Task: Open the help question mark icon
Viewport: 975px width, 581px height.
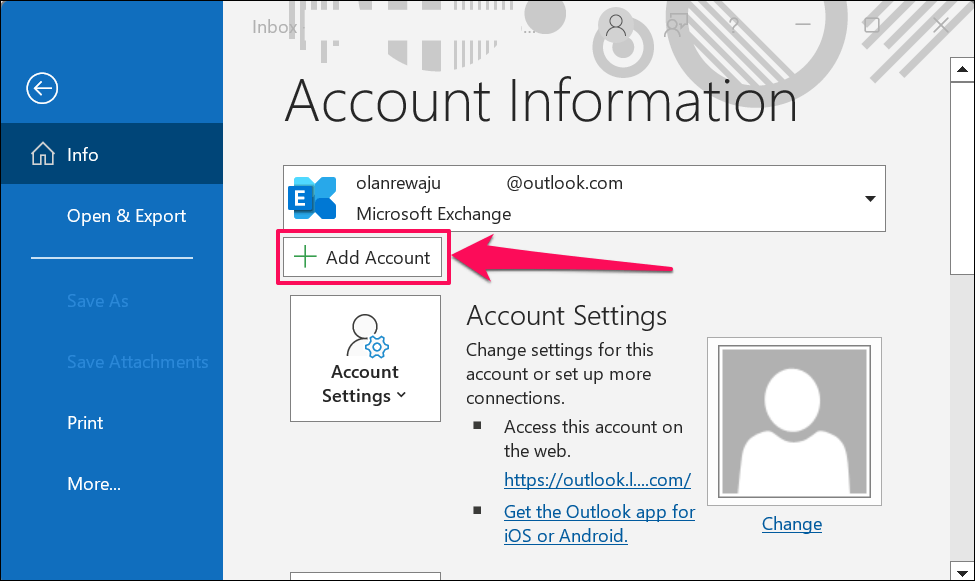Action: [734, 26]
